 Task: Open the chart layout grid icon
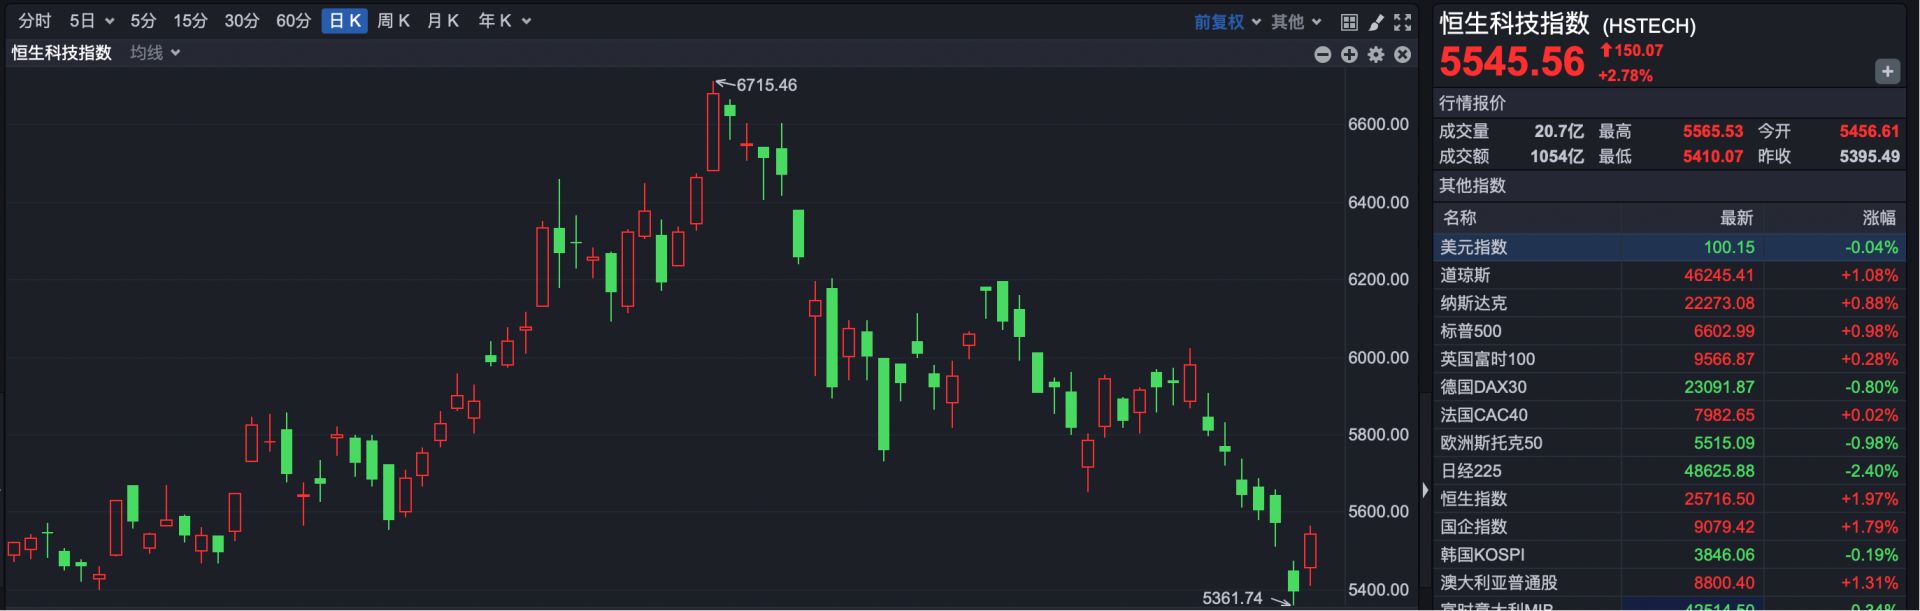(x=1349, y=21)
